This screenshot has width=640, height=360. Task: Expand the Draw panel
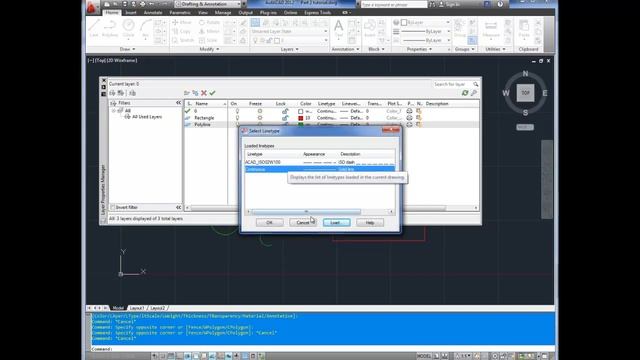[x=127, y=49]
